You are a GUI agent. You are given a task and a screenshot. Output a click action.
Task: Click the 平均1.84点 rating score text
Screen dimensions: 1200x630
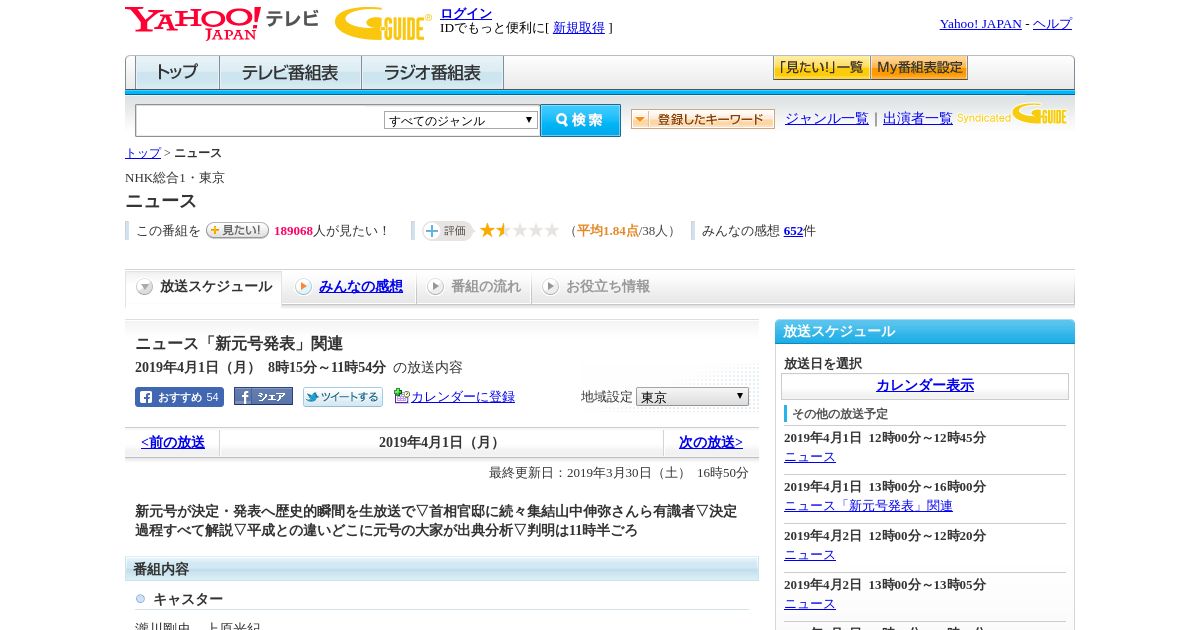(x=607, y=231)
